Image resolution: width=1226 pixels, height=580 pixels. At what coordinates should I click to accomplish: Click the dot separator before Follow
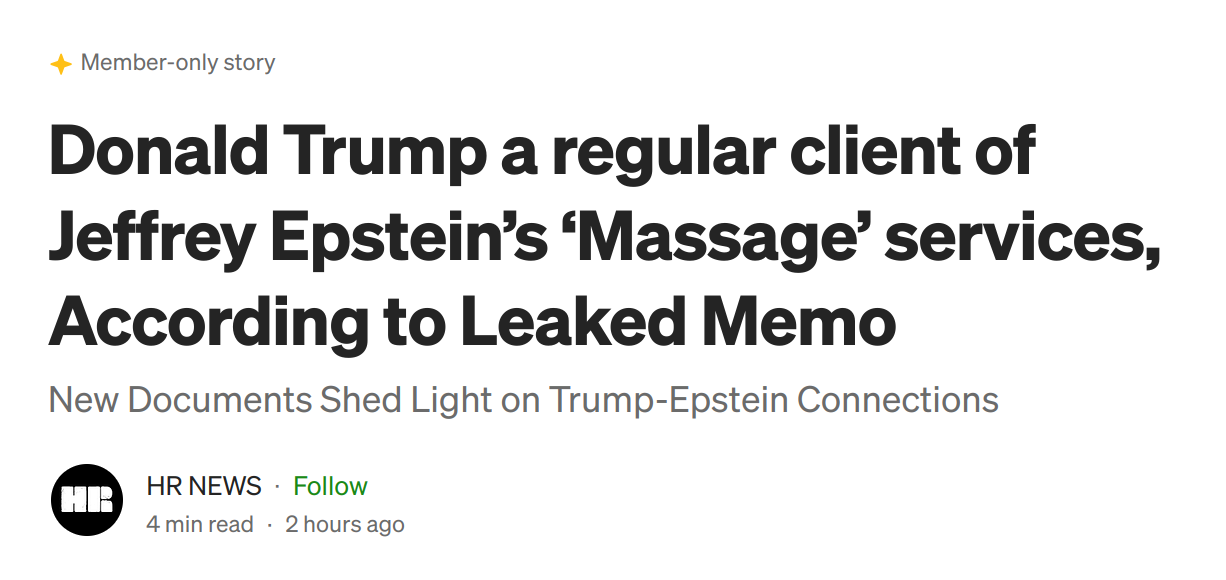point(277,487)
